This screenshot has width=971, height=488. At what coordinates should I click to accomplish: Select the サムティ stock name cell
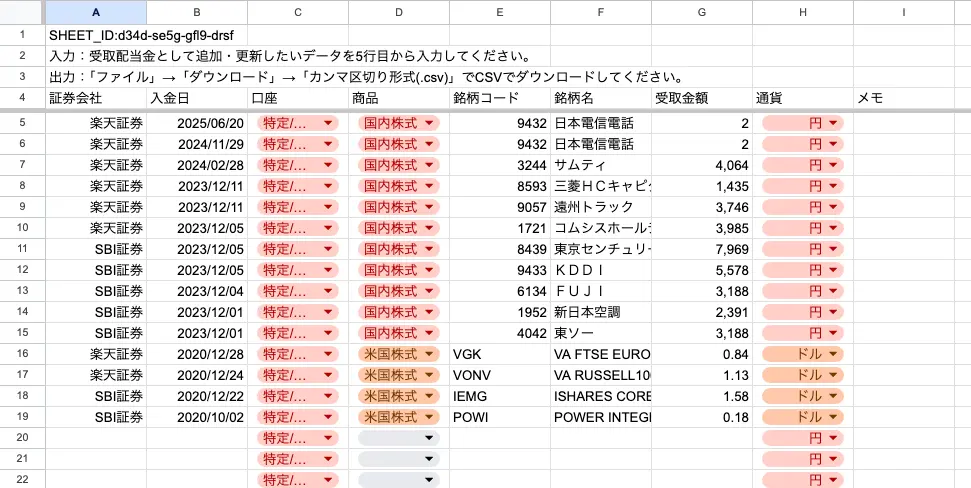(x=600, y=165)
